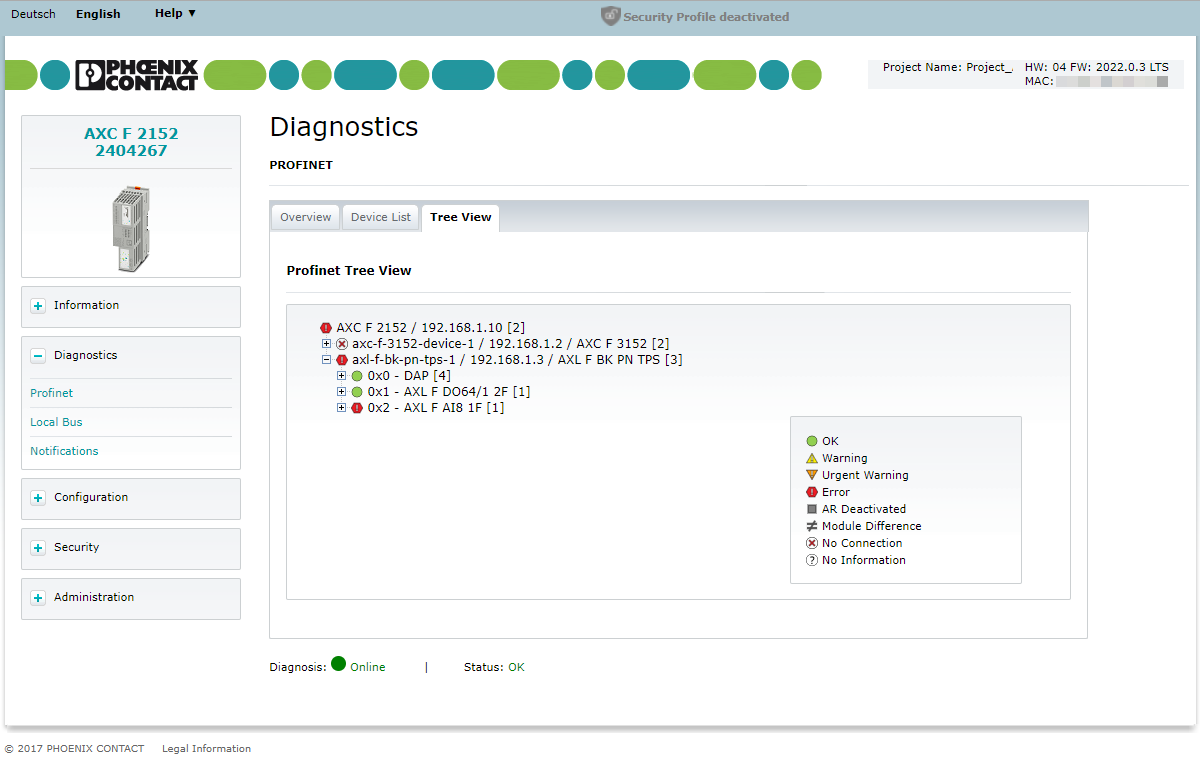1200x760 pixels.
Task: Open the Local Bus diagnostics link
Action: [x=56, y=422]
